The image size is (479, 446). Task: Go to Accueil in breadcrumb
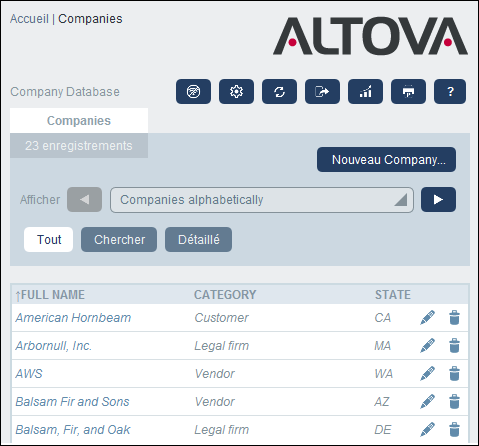(29, 19)
